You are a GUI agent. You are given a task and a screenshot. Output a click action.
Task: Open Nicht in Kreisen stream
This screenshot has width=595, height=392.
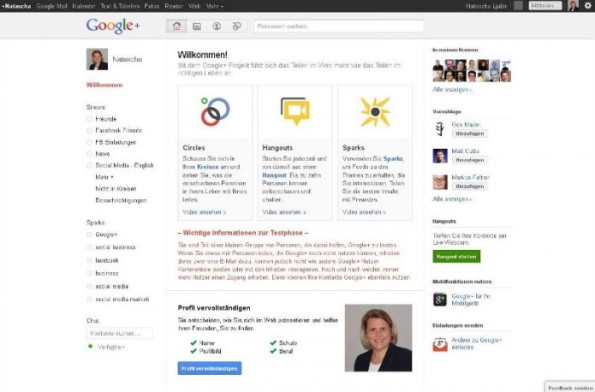click(x=116, y=189)
